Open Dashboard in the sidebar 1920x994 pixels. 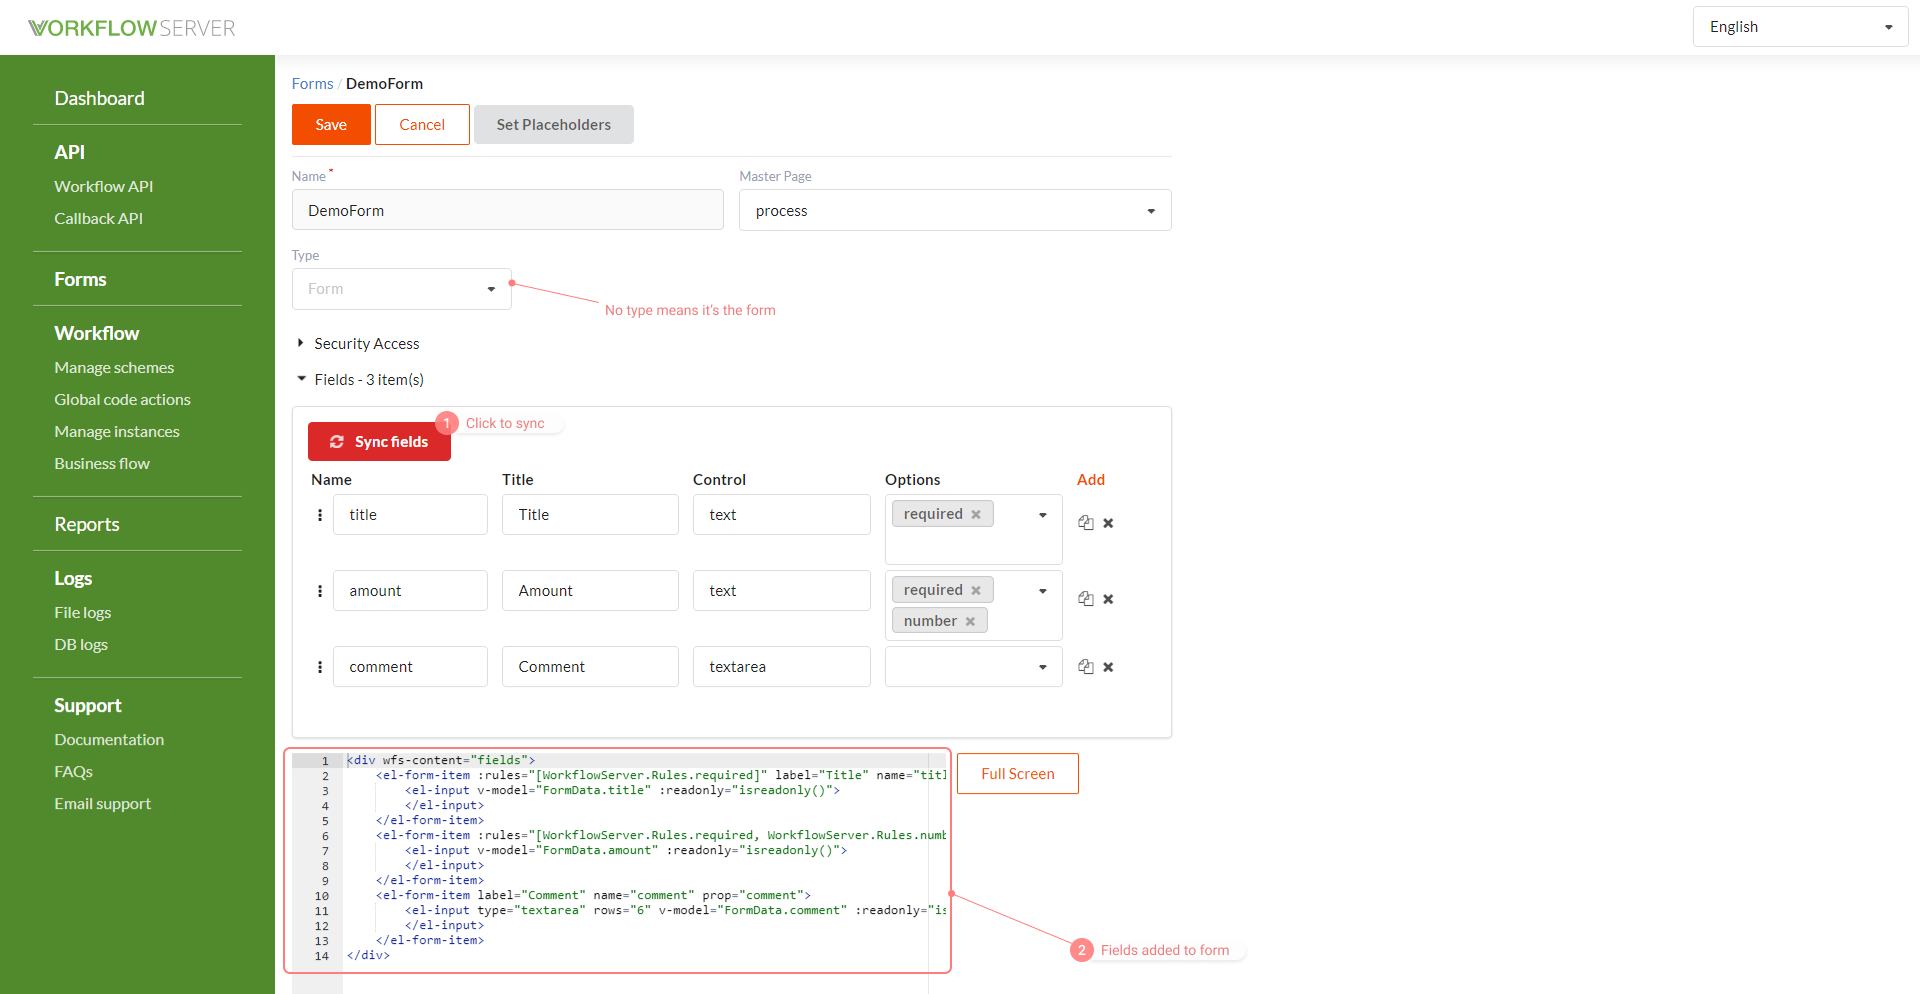point(99,98)
